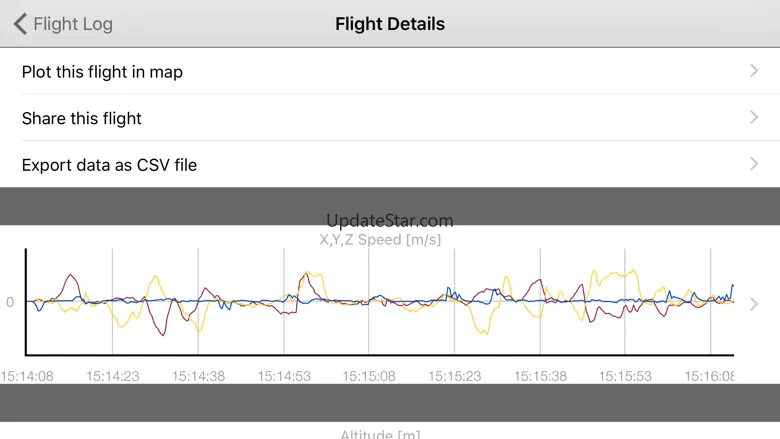Click chevron on Share this flight row
The image size is (780, 439).
754,118
